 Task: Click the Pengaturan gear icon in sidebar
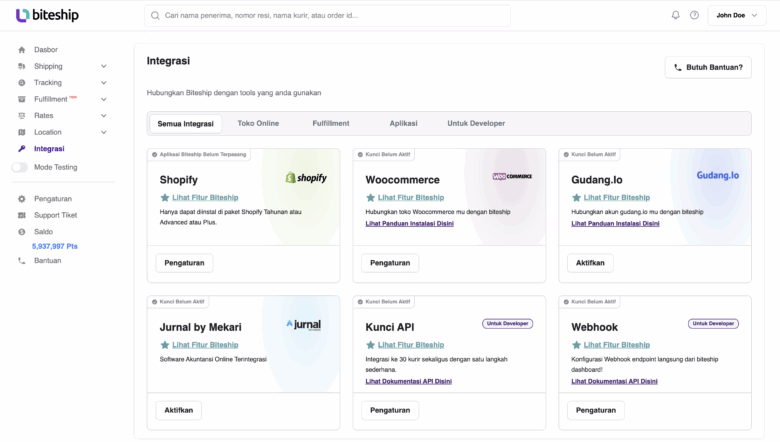22,199
